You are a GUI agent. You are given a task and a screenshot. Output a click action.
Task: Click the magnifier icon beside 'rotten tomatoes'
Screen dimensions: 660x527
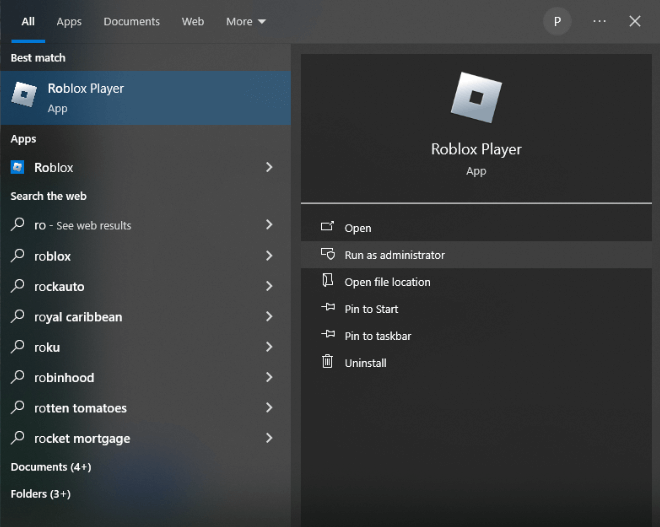coord(17,407)
